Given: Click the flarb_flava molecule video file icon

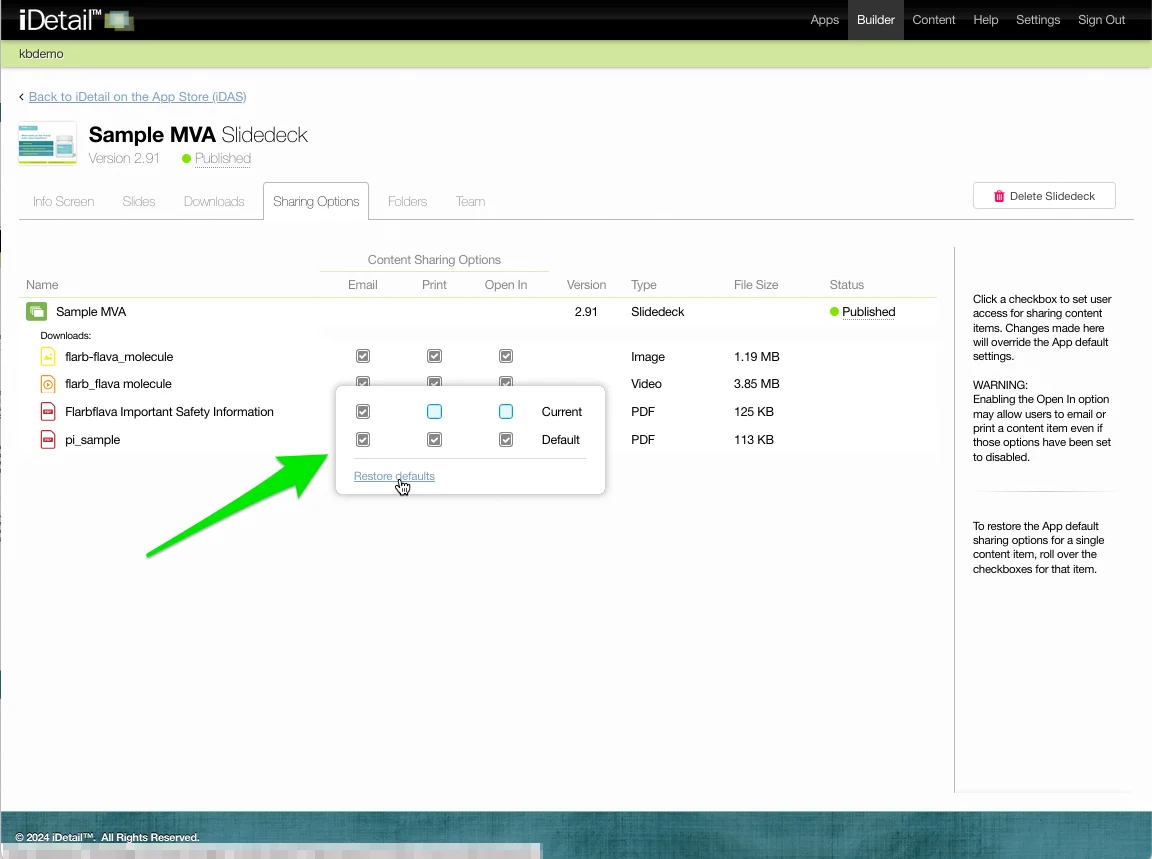Looking at the screenshot, I should click(48, 384).
